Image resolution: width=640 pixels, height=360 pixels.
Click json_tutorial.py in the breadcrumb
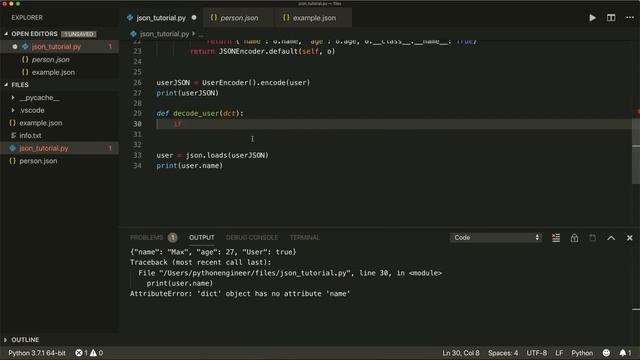coord(164,34)
